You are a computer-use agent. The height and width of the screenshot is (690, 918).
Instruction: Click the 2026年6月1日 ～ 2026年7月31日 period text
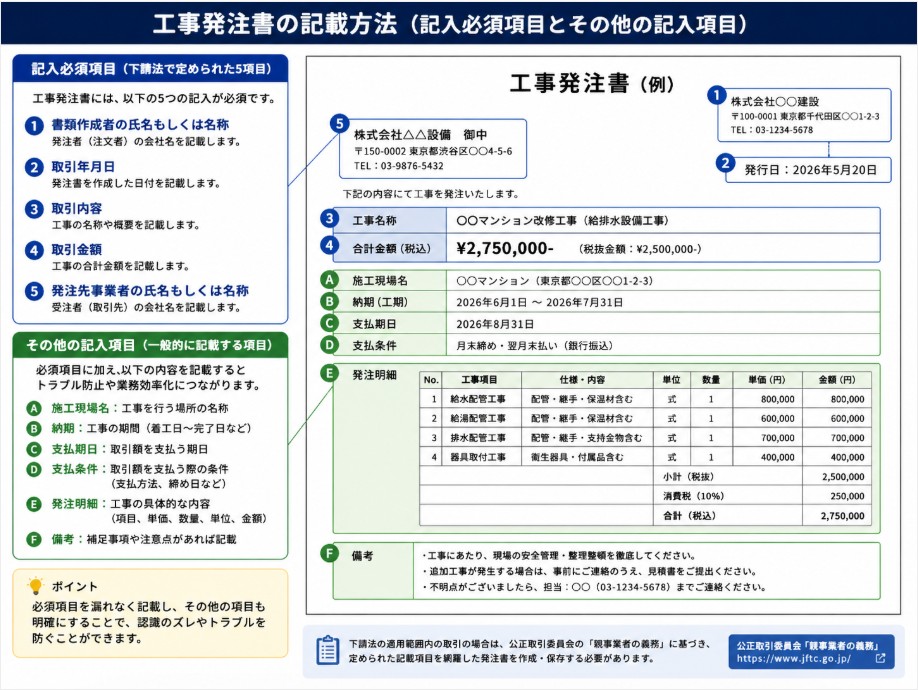539,303
